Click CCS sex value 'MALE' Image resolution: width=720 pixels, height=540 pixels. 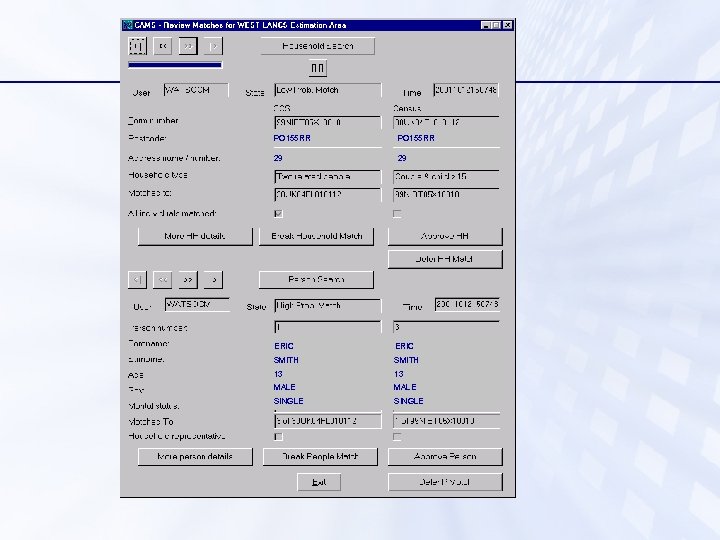[x=285, y=387]
